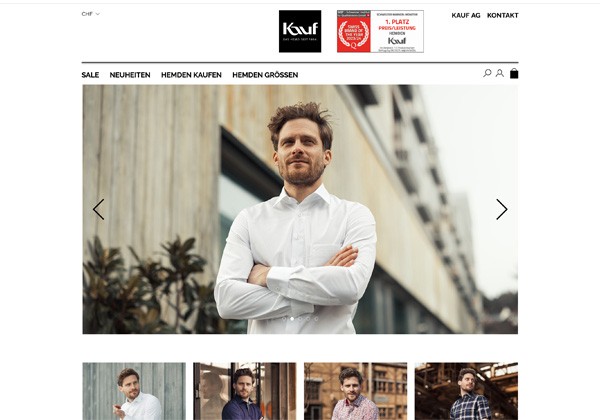Viewport: 600px width, 420px height.
Task: Expand HEMDEN GRÖSSEN menu
Action: click(265, 75)
